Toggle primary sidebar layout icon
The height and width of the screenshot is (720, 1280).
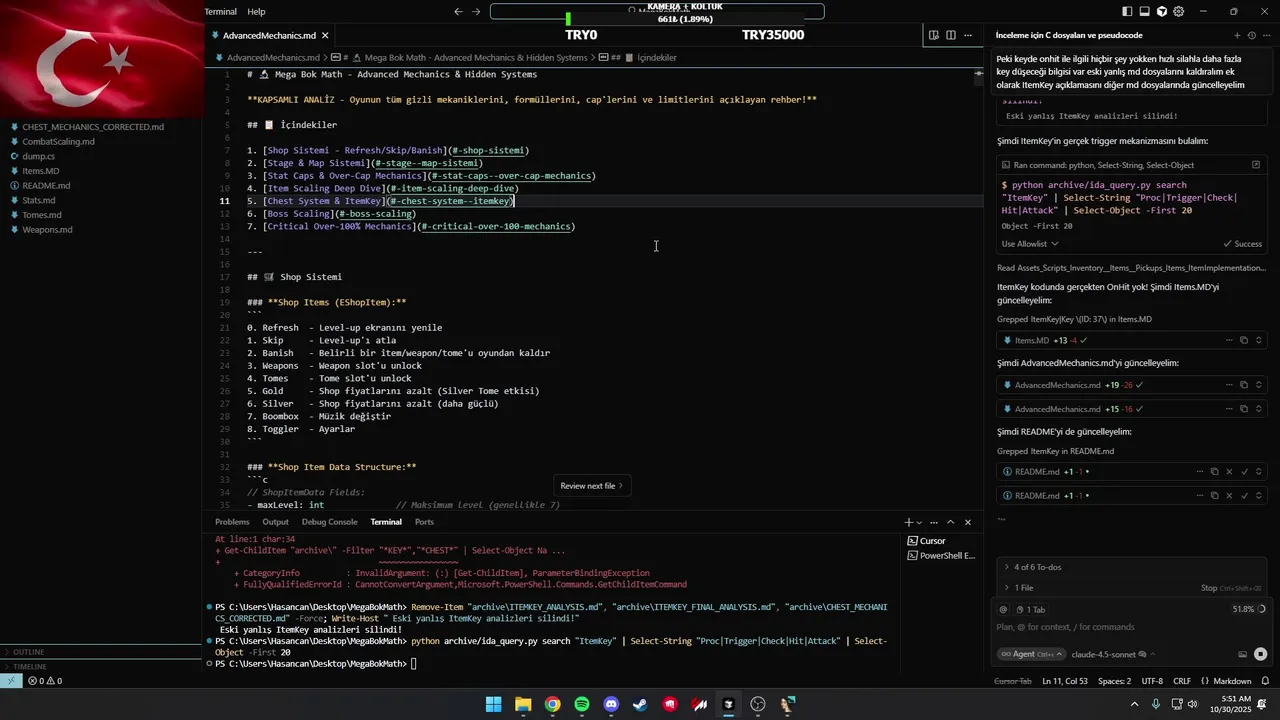click(1128, 11)
